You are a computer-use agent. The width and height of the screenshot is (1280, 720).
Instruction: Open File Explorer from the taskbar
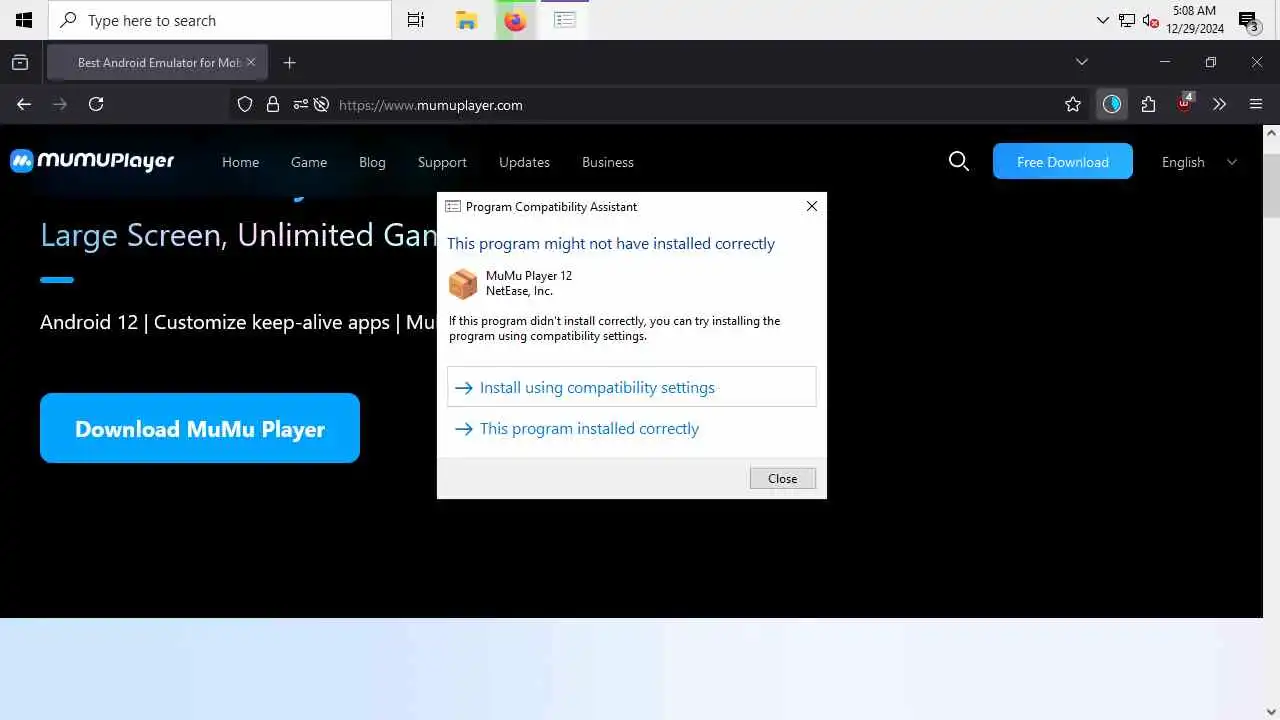pos(466,20)
